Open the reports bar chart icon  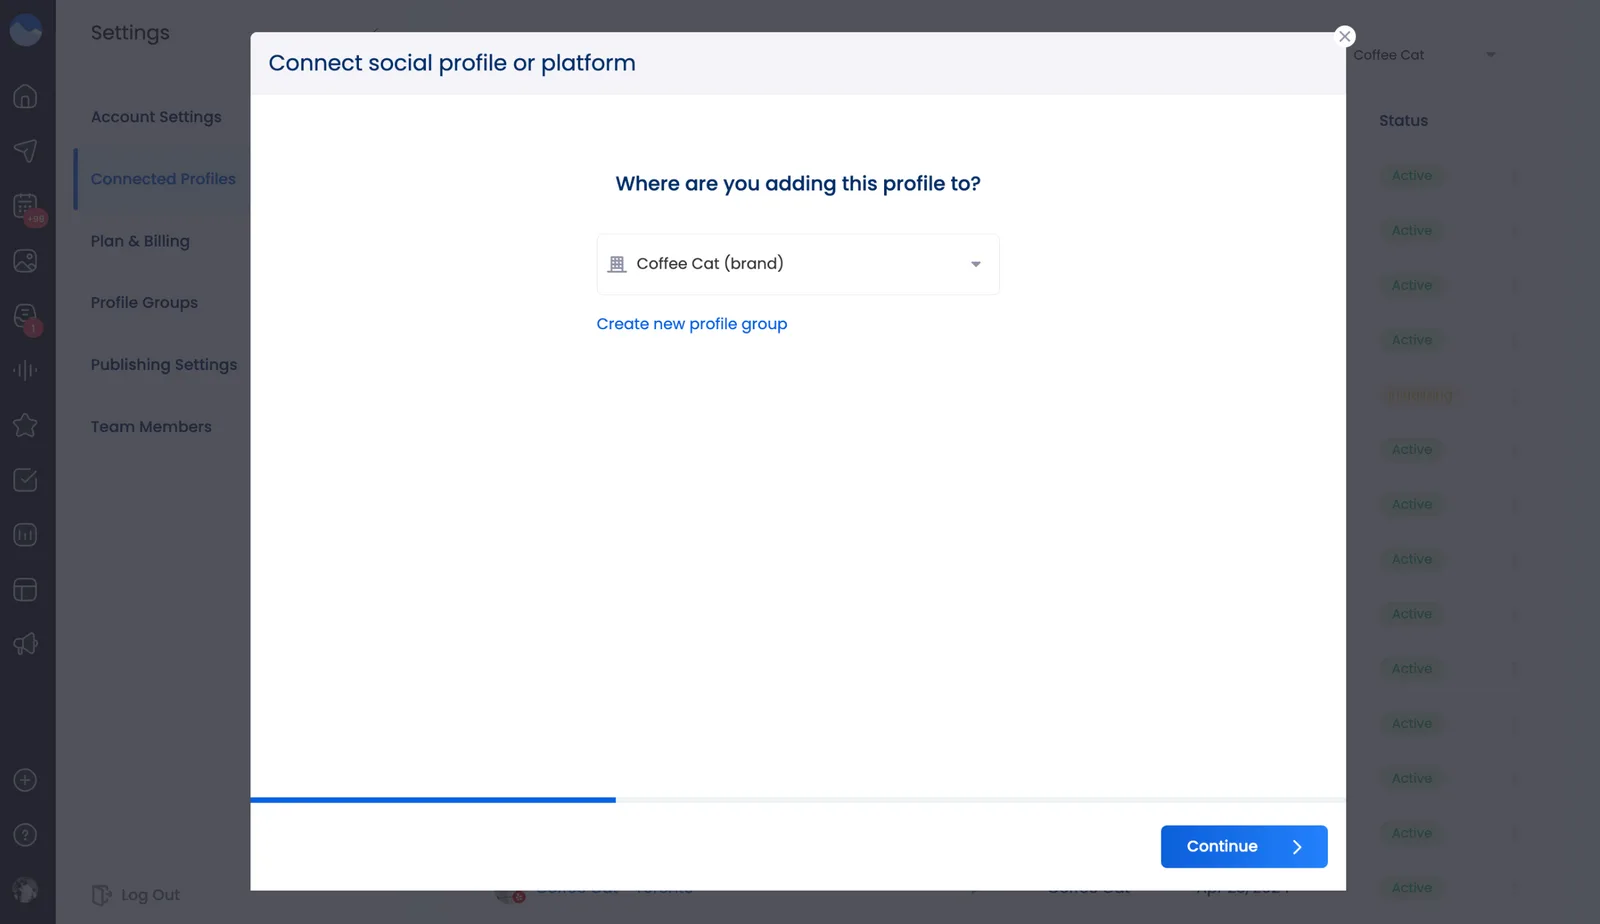(25, 535)
